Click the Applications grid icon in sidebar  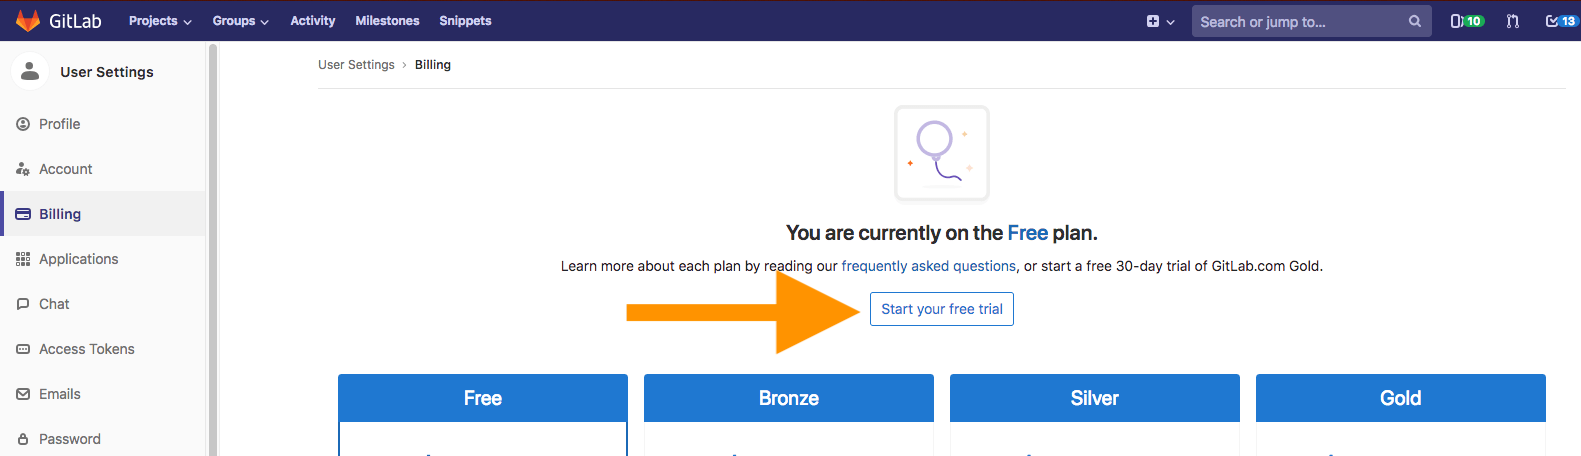coord(23,259)
